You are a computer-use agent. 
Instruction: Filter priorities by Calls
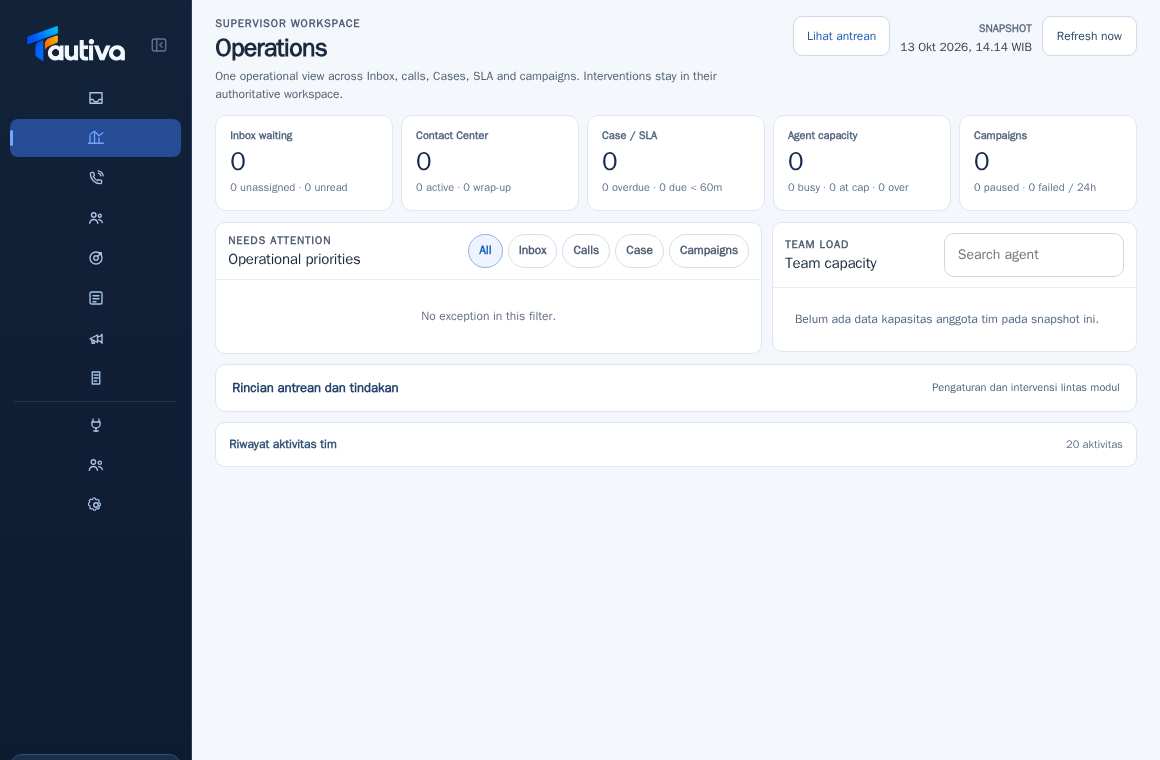click(x=586, y=251)
